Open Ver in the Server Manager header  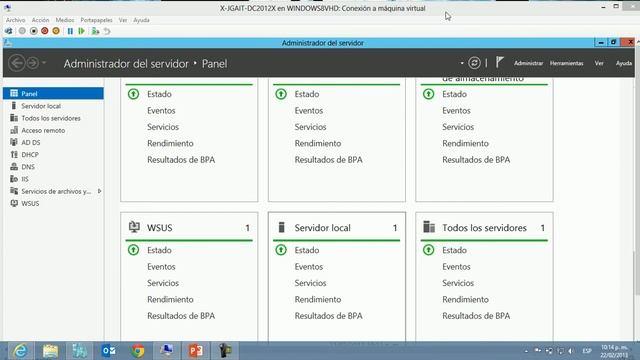pyautogui.click(x=599, y=63)
